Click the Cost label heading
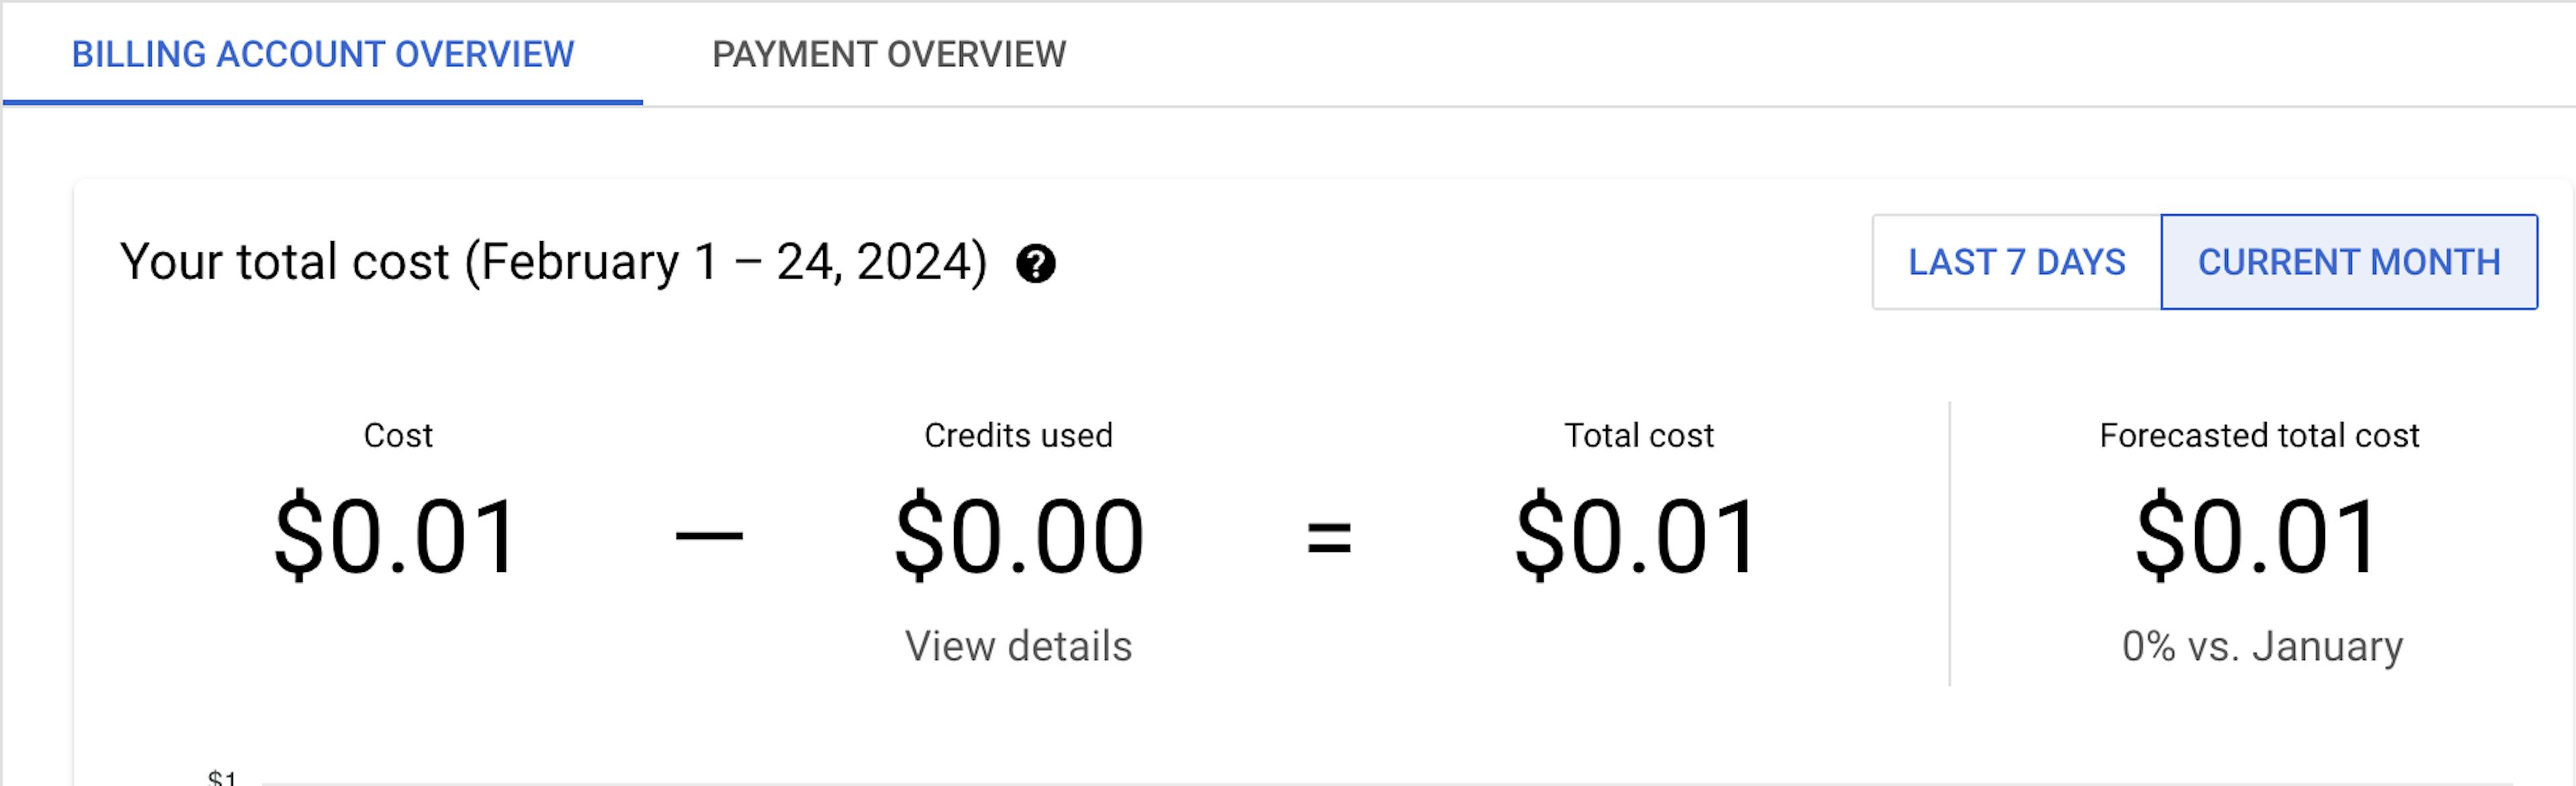 point(398,436)
